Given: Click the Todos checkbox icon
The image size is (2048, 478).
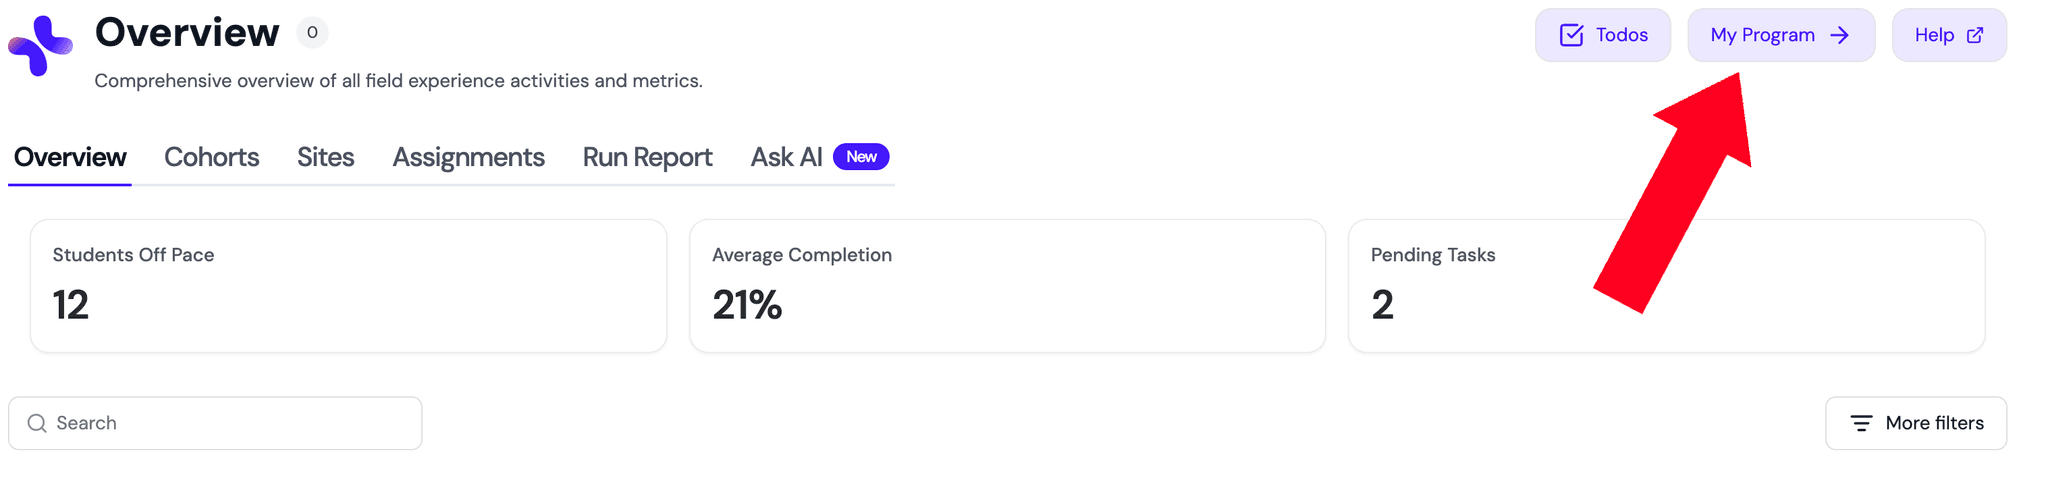Looking at the screenshot, I should [1571, 35].
